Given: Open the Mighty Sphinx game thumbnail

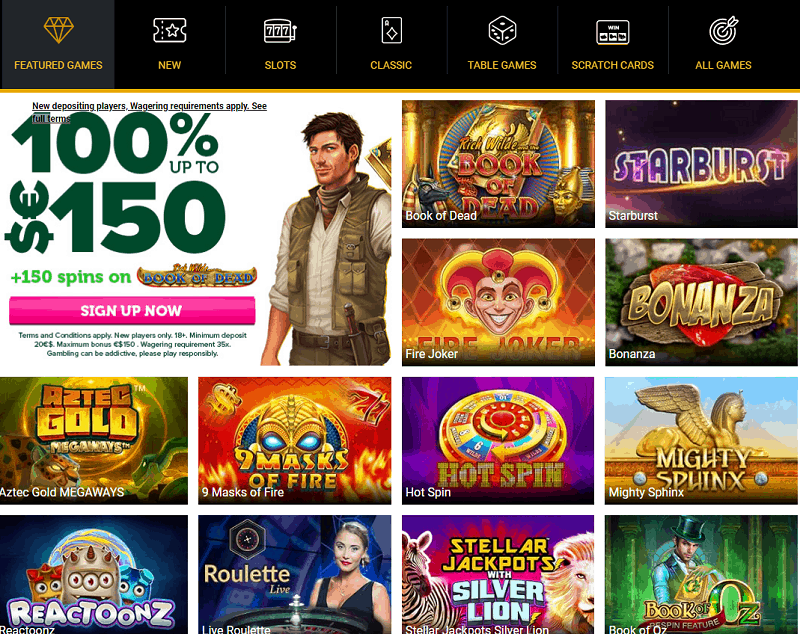Looking at the screenshot, I should click(701, 441).
